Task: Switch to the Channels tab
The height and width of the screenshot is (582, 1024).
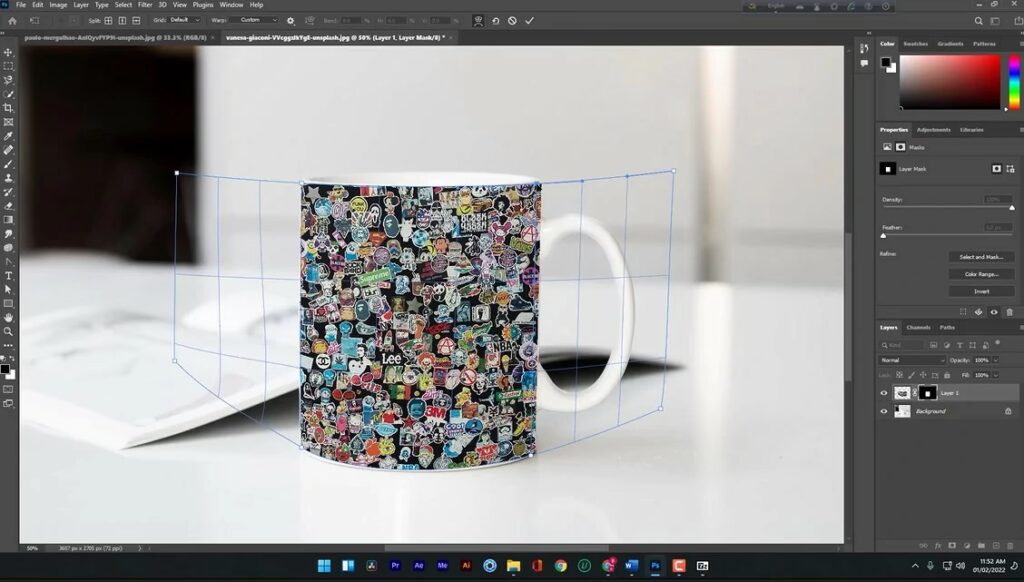Action: [x=918, y=328]
